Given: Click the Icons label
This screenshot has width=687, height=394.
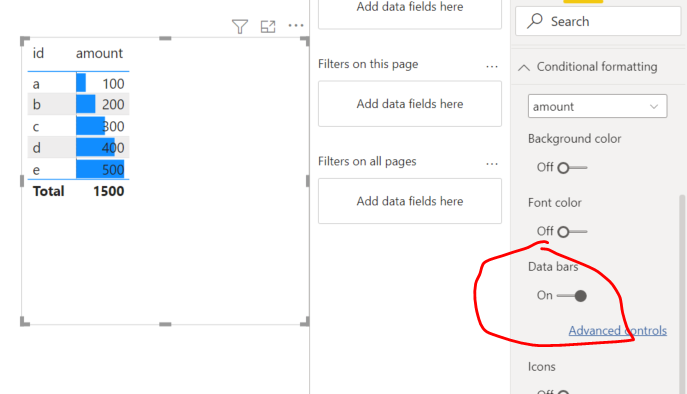Looking at the screenshot, I should click(542, 366).
